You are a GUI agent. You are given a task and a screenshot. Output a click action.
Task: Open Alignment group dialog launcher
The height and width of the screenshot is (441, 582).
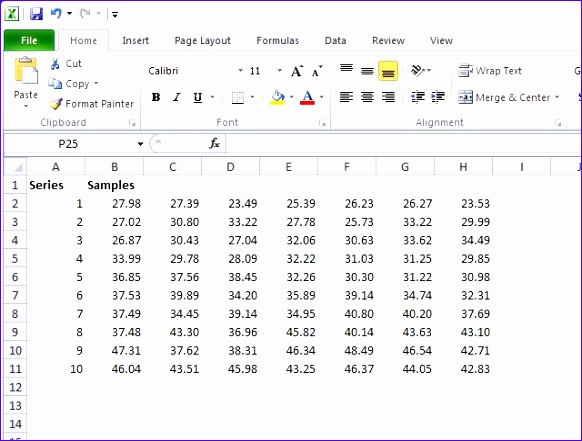coord(558,123)
